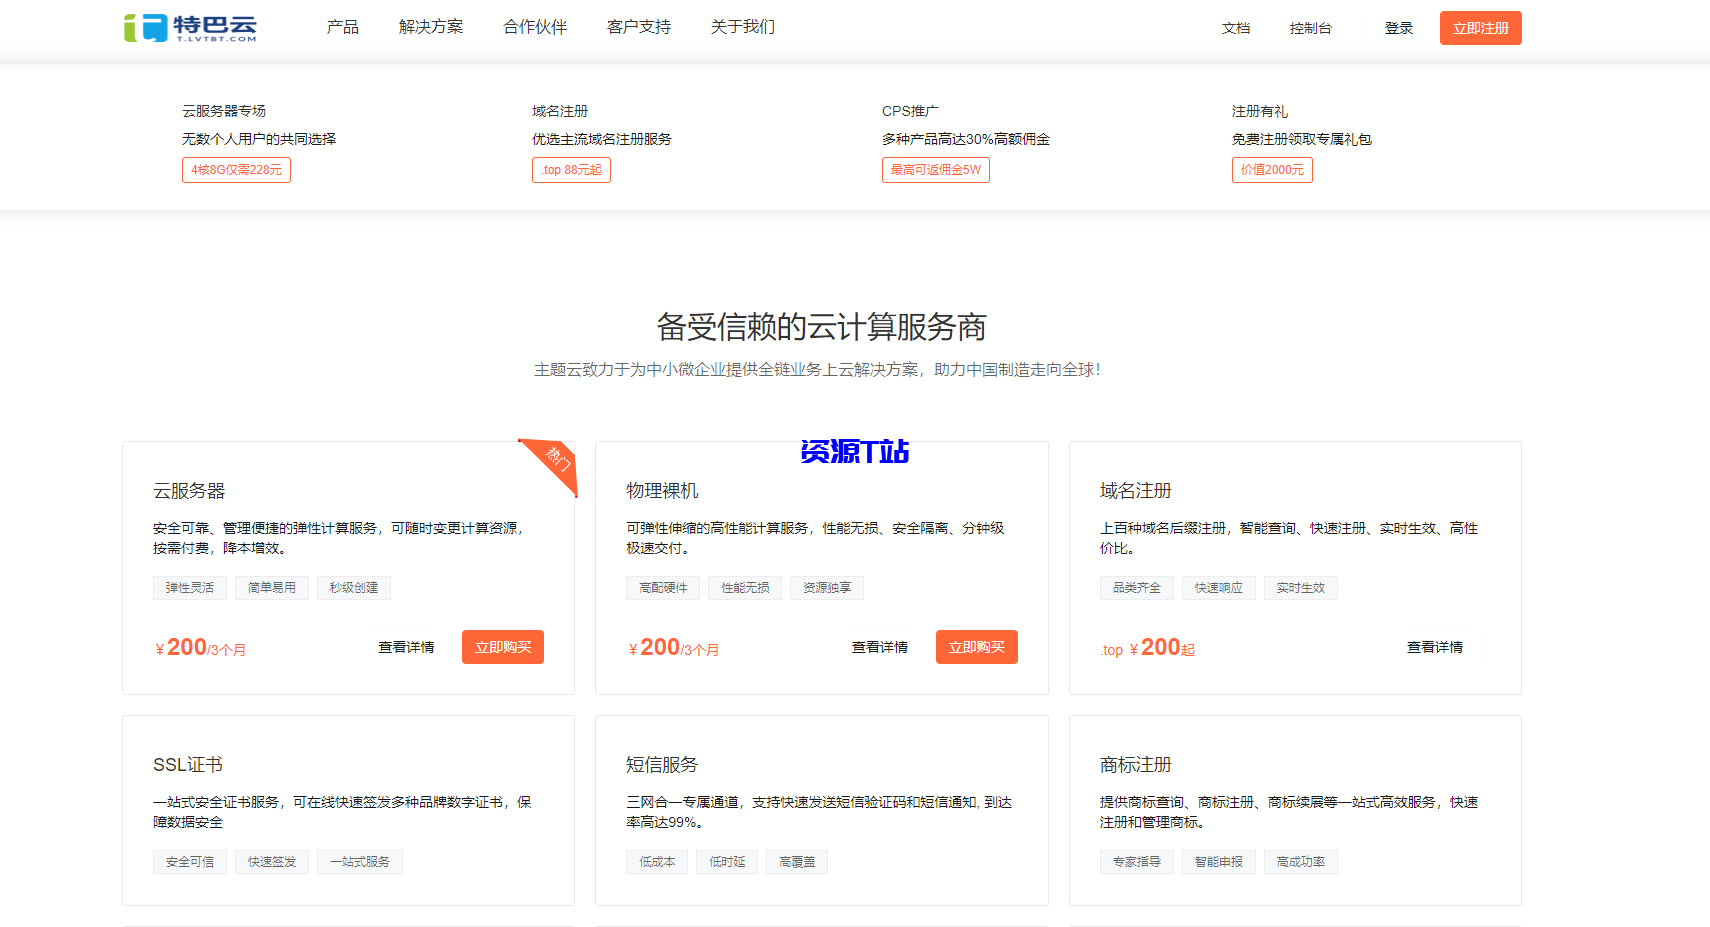Select the 关于我们 menu item
Screen dimensions: 1710x927
[742, 27]
